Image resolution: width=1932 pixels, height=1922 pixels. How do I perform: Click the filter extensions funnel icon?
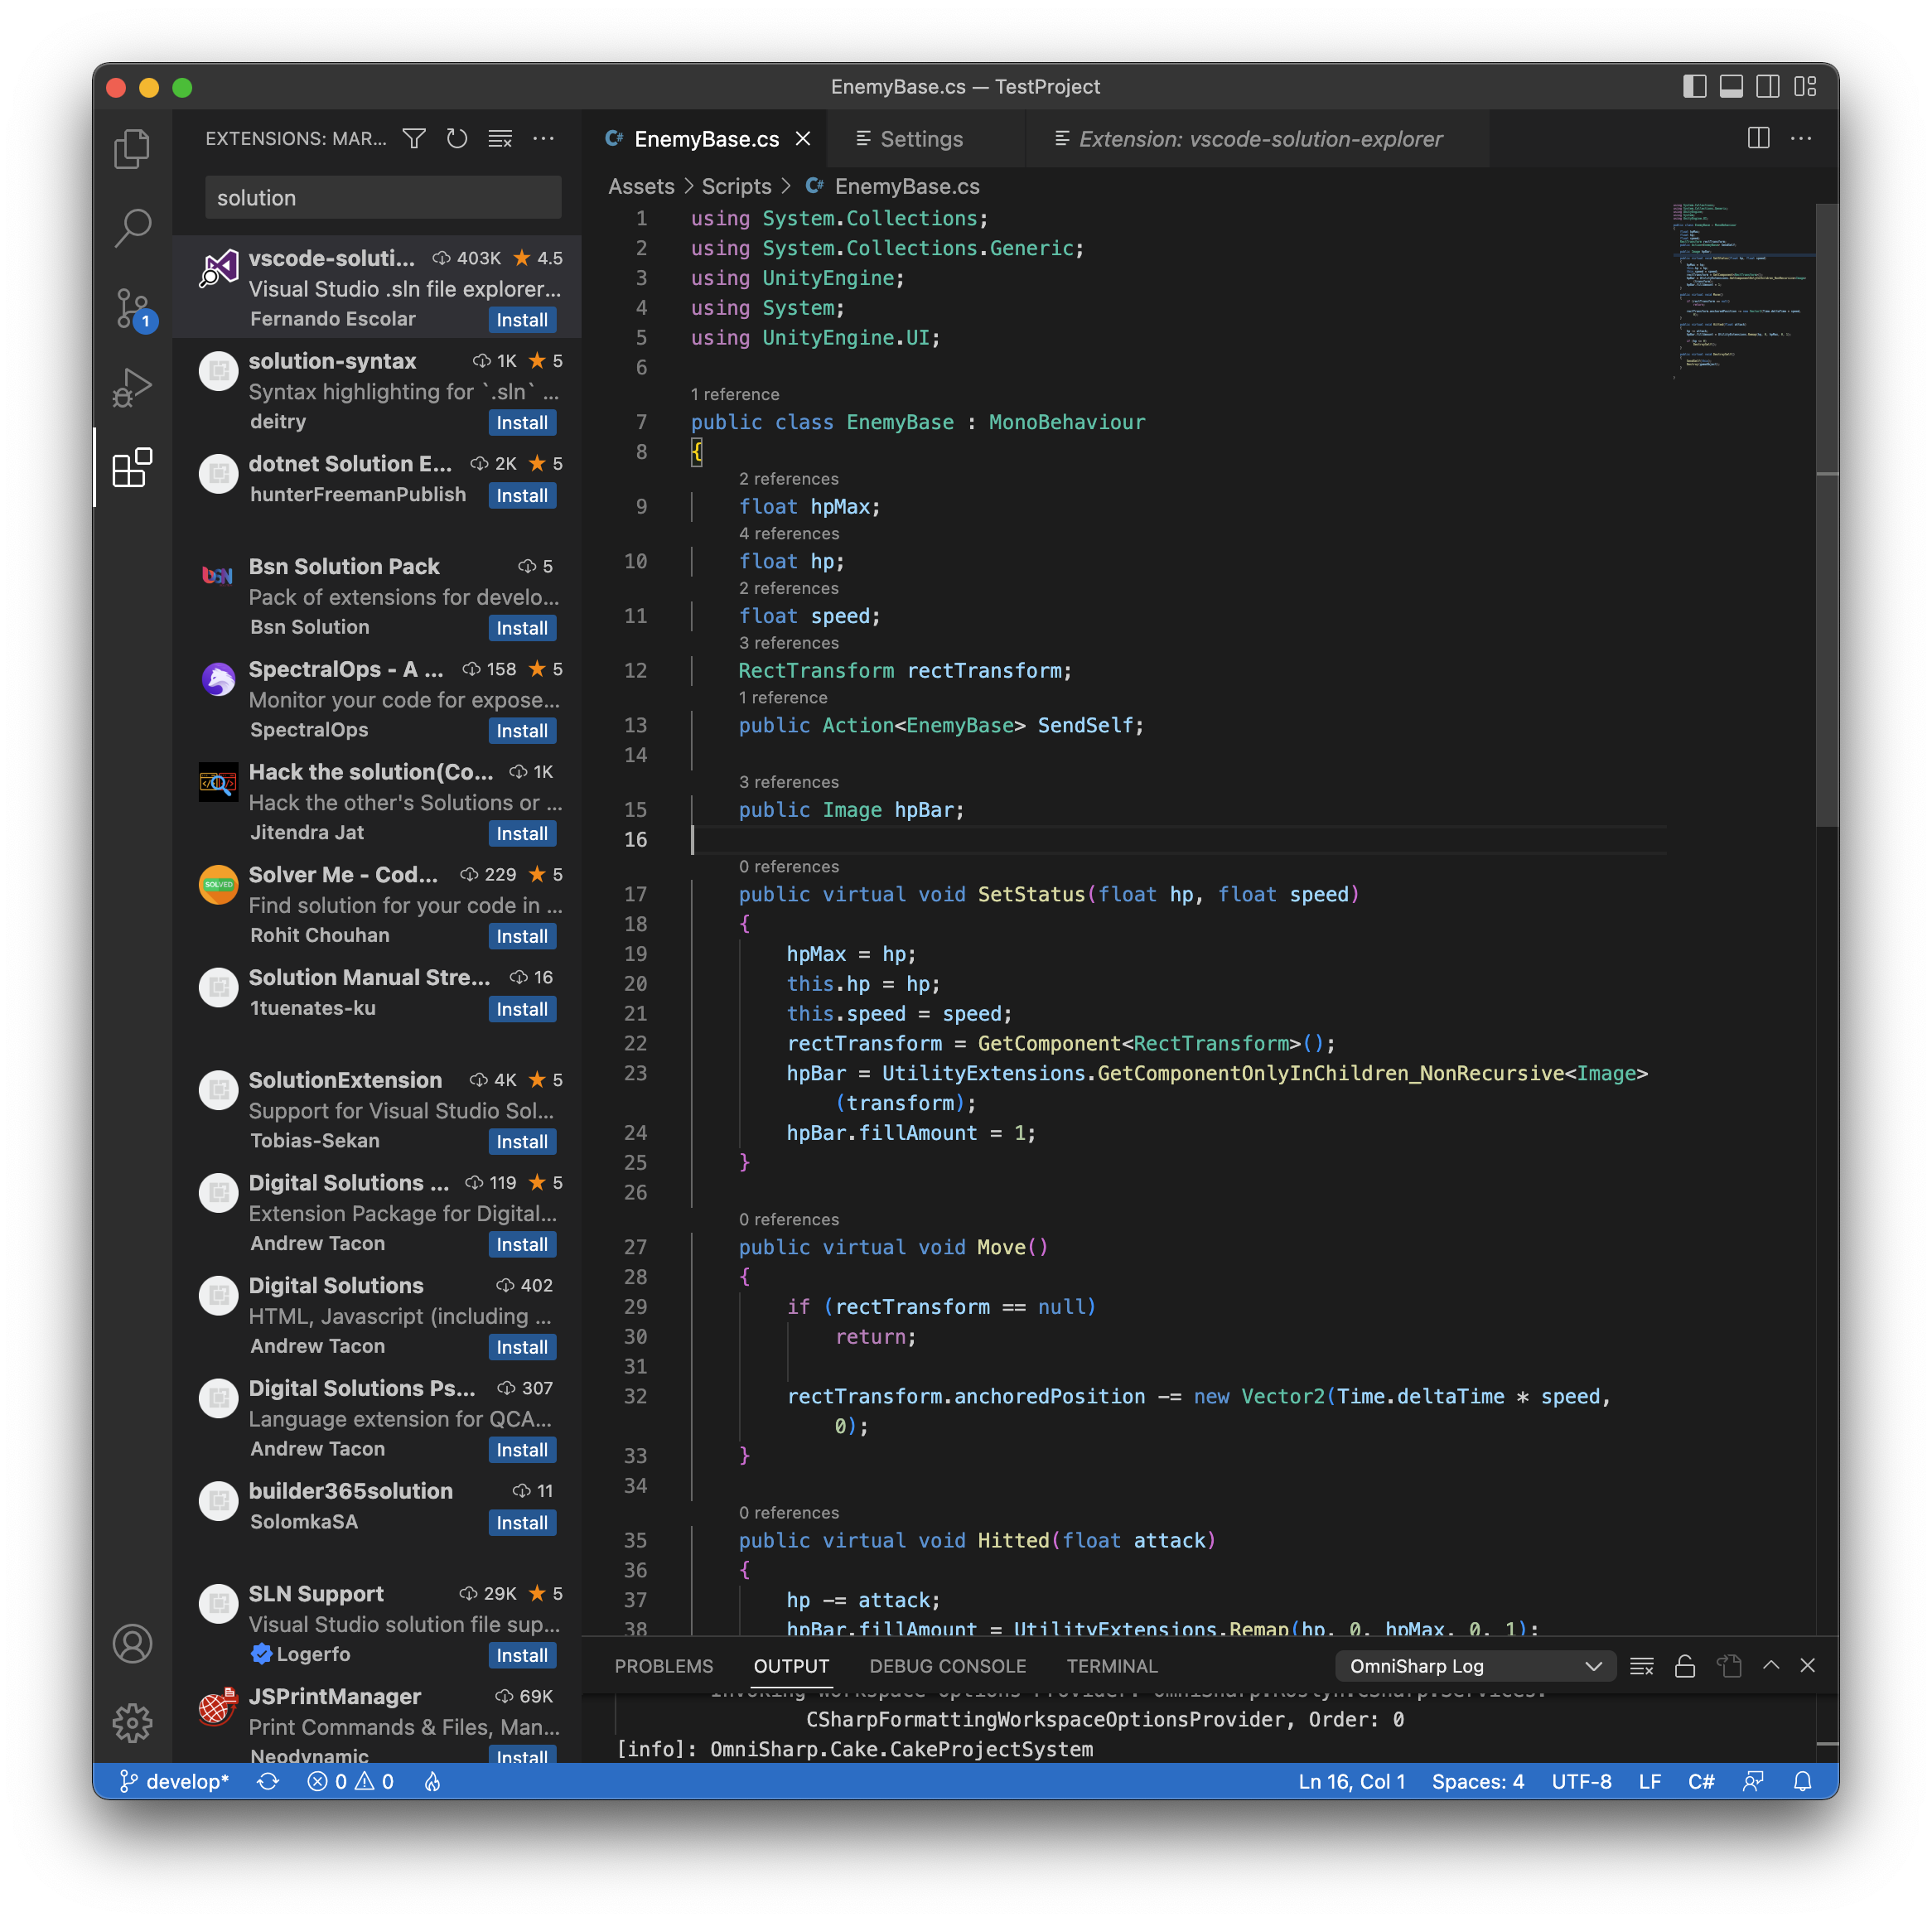[x=414, y=139]
